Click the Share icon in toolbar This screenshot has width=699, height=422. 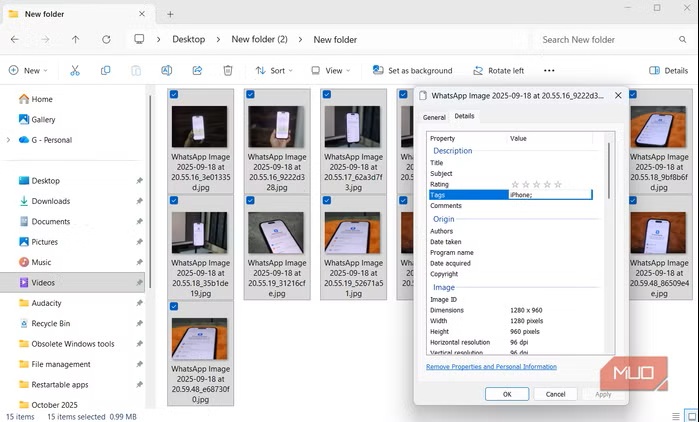coord(197,71)
